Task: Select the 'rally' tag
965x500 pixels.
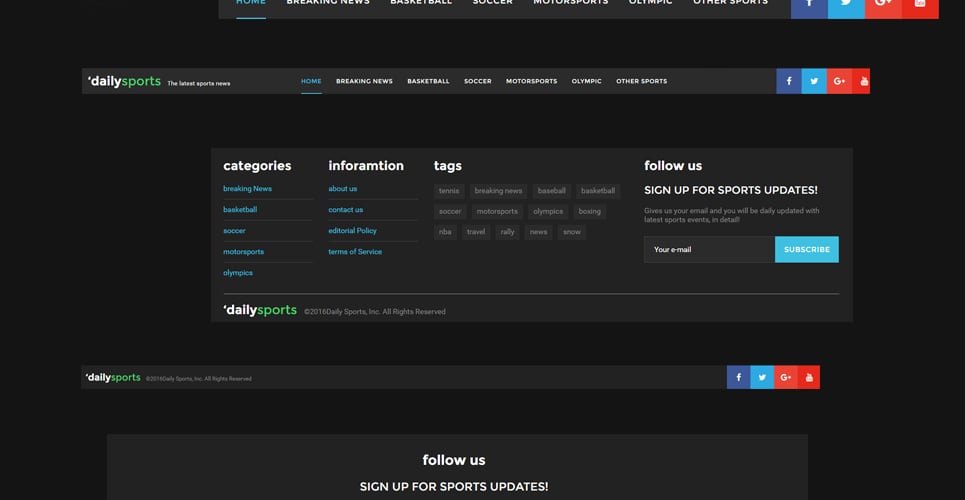Action: tap(507, 232)
